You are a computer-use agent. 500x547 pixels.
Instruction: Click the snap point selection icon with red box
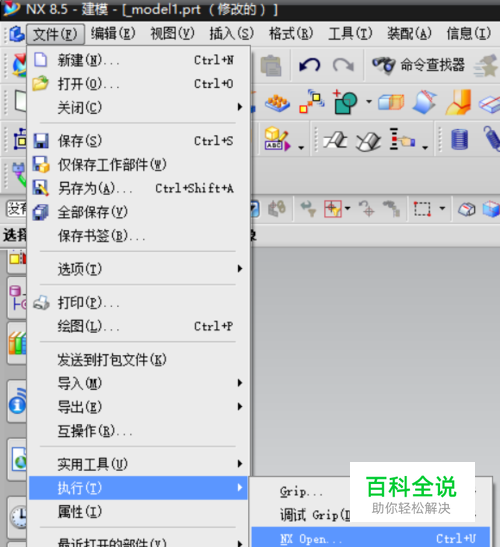point(333,209)
